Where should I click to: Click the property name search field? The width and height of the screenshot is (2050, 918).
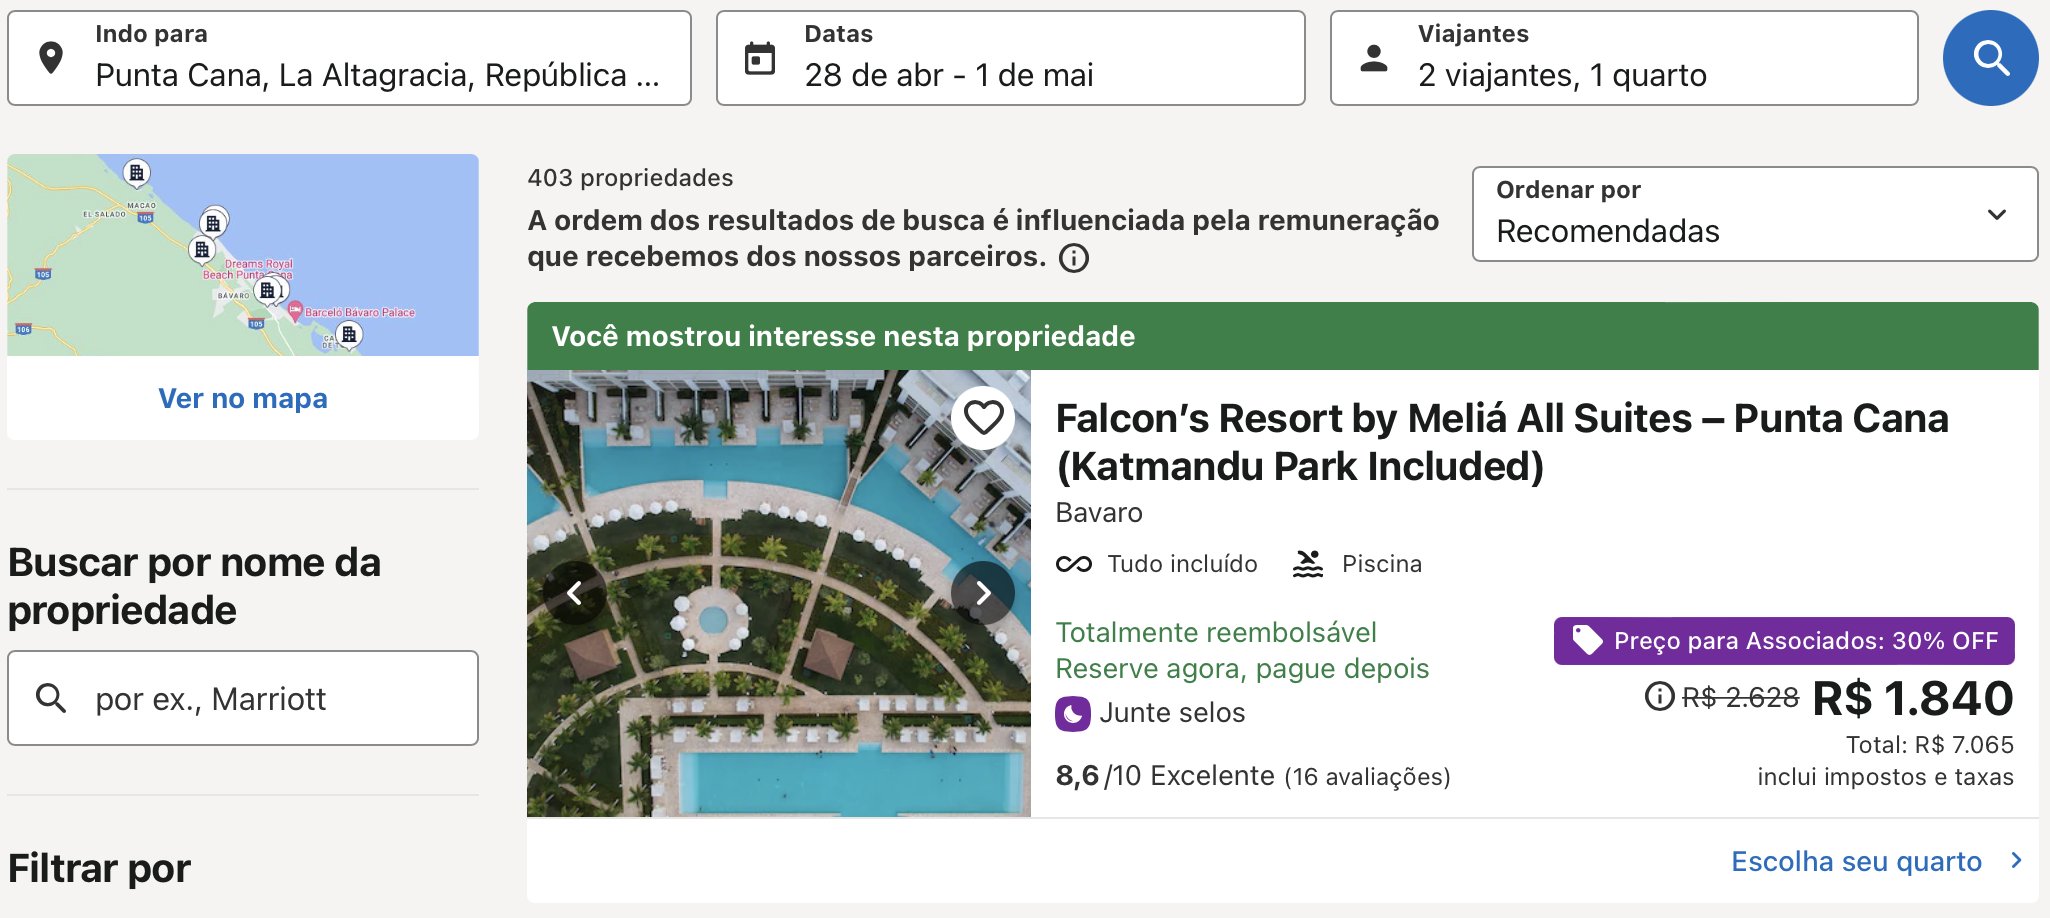[x=243, y=698]
